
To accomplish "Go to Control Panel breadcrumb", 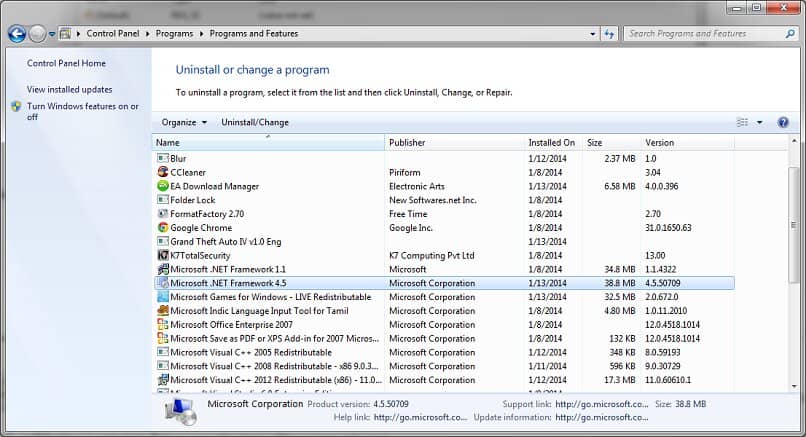I will 113,33.
